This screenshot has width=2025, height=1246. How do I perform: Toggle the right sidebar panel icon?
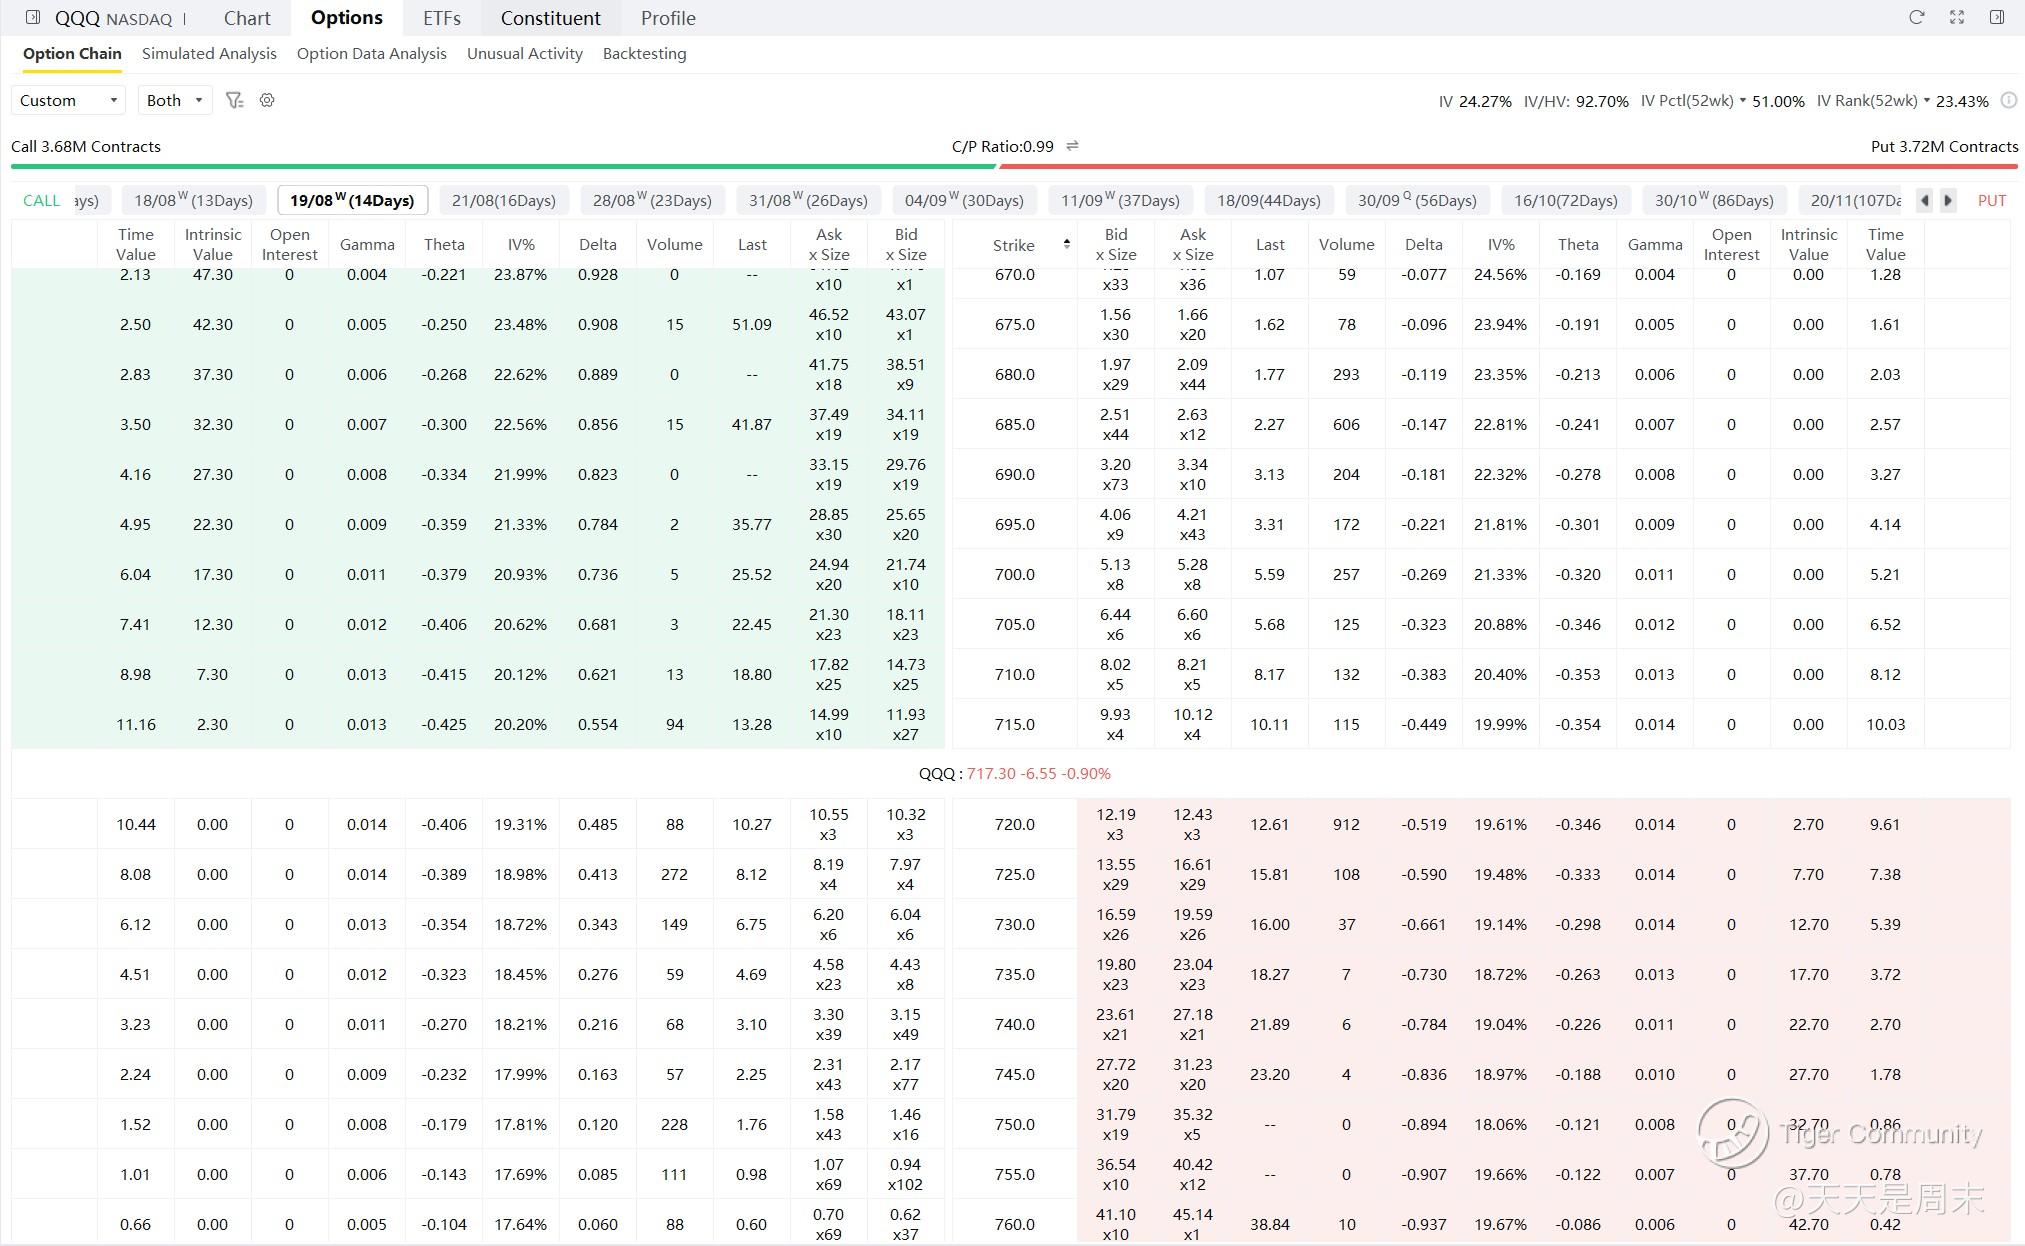(x=1997, y=17)
